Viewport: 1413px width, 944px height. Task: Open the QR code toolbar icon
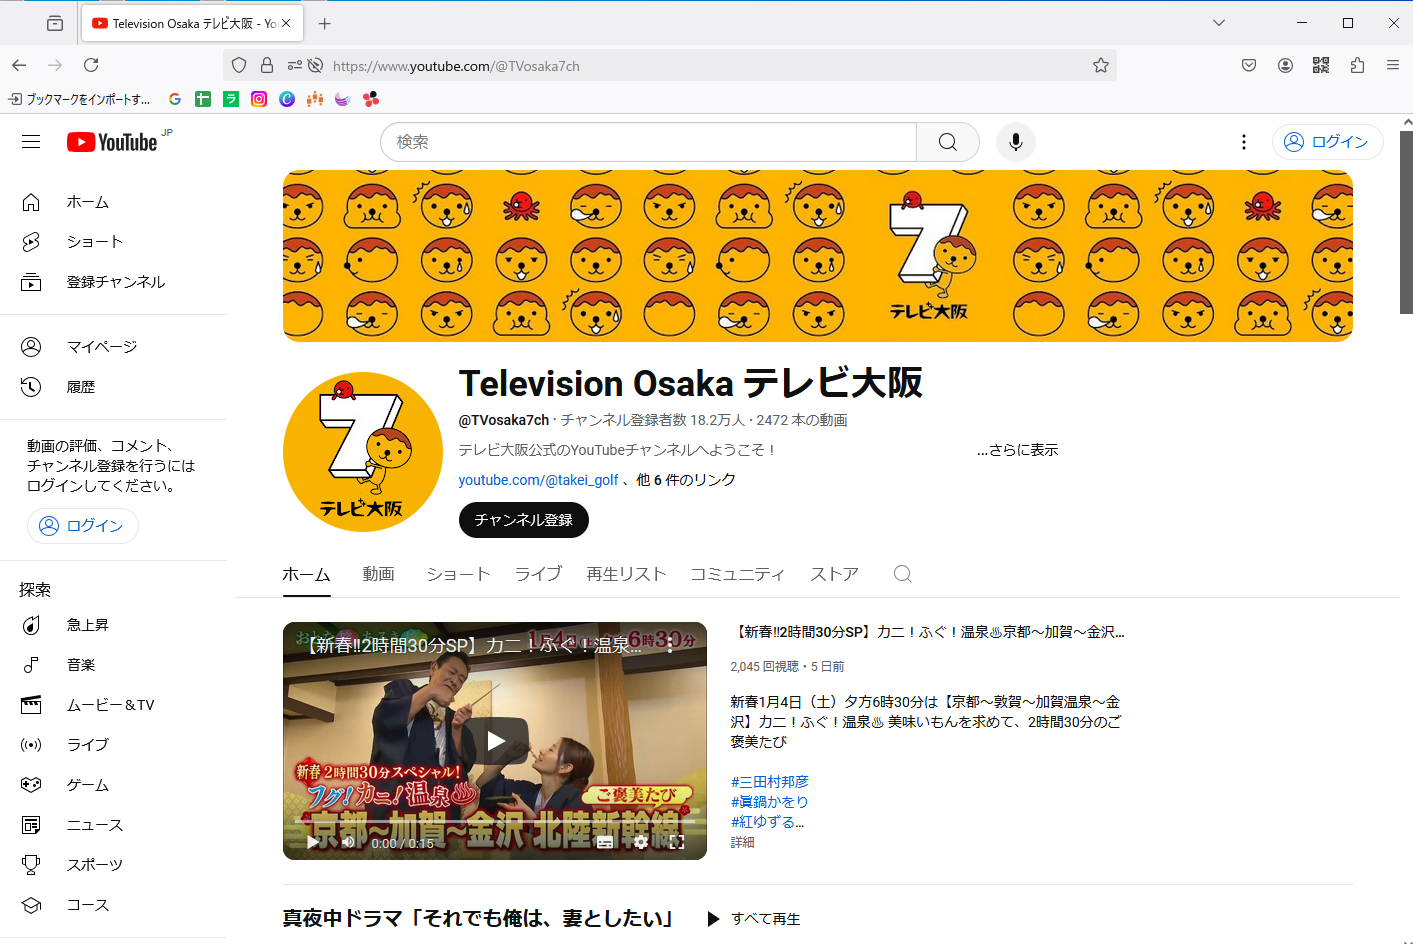click(x=1321, y=65)
